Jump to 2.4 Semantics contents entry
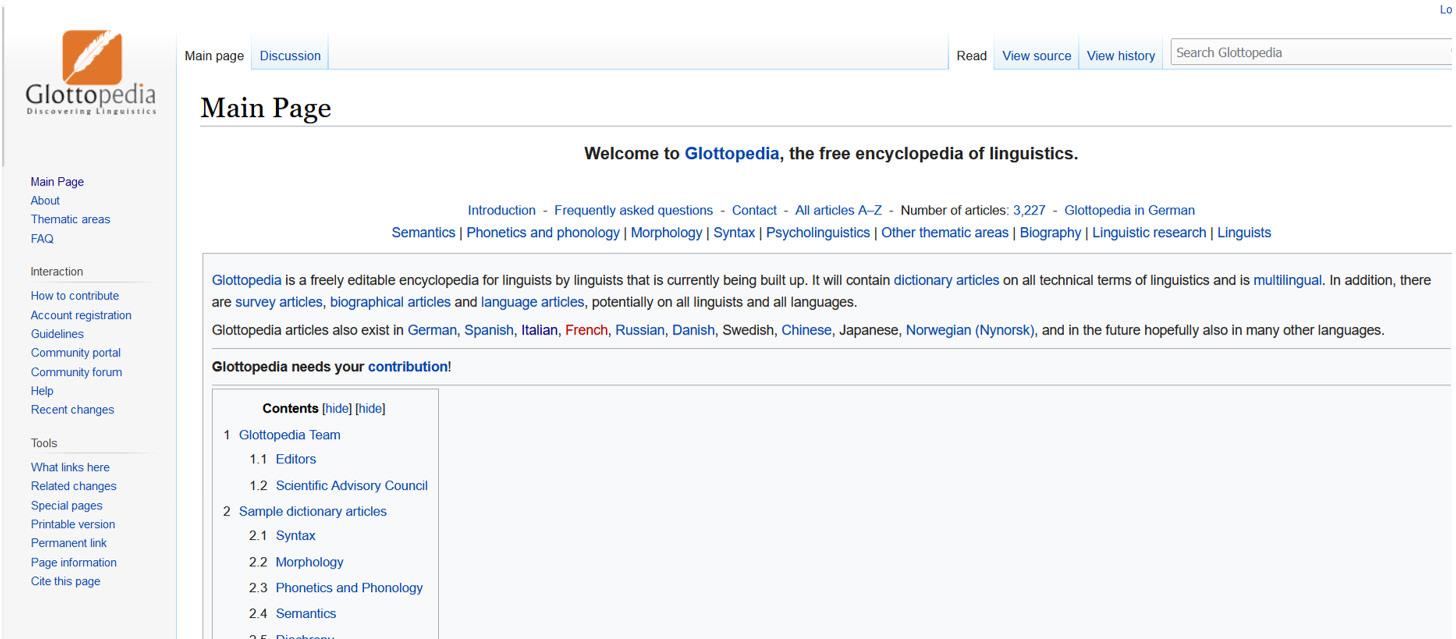This screenshot has height=639, width=1456. pyautogui.click(x=306, y=614)
